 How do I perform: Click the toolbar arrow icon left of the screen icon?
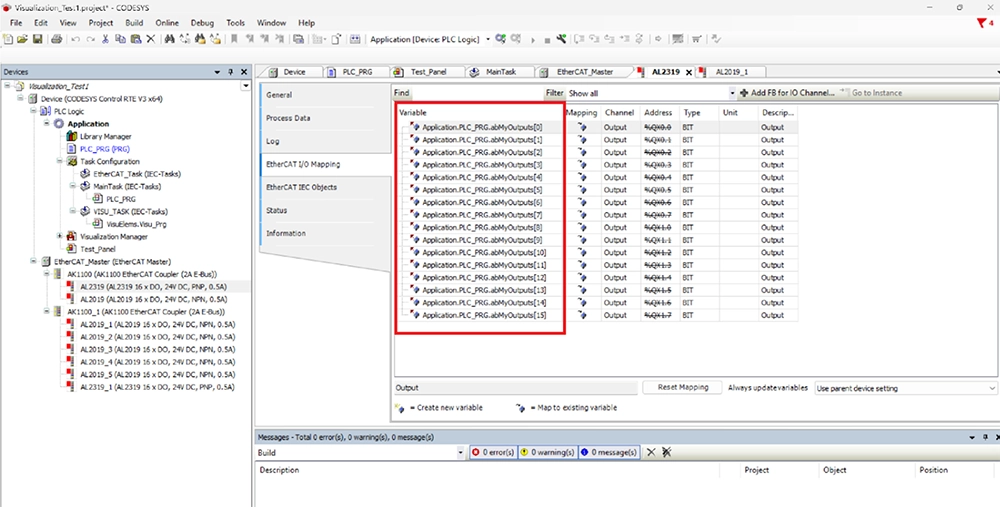[658, 40]
